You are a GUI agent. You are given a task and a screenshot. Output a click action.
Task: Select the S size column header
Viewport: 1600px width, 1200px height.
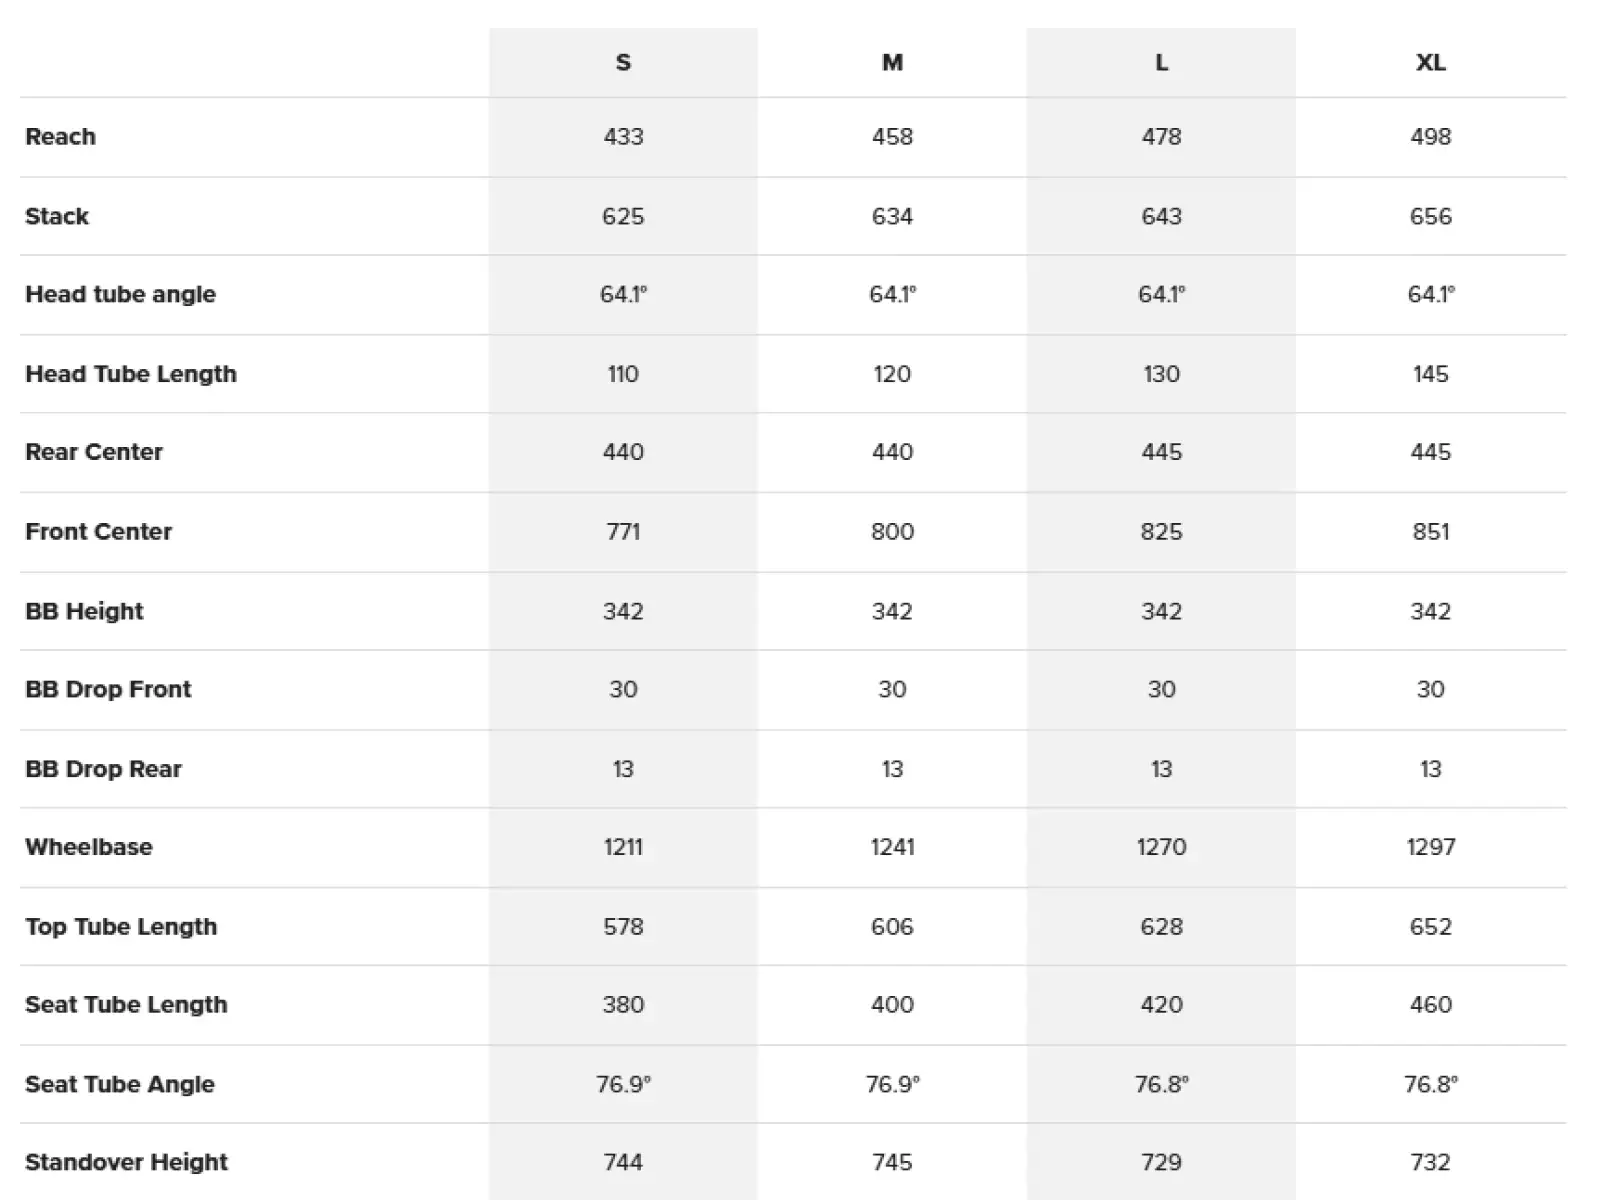(623, 62)
